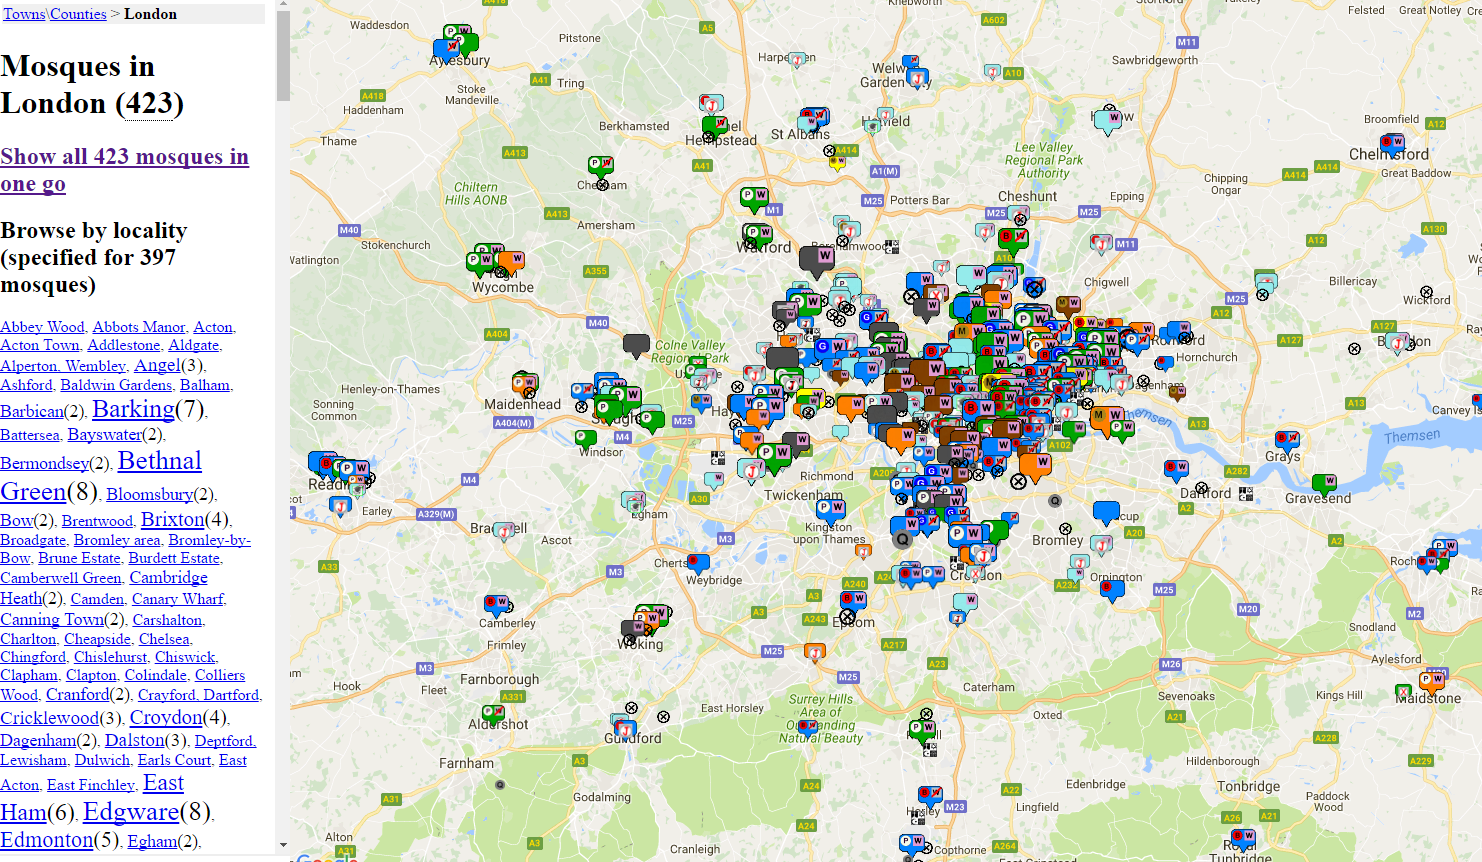Image resolution: width=1482 pixels, height=862 pixels.
Task: Click the blue marker northwest of Dartford
Action: pyautogui.click(x=1176, y=468)
